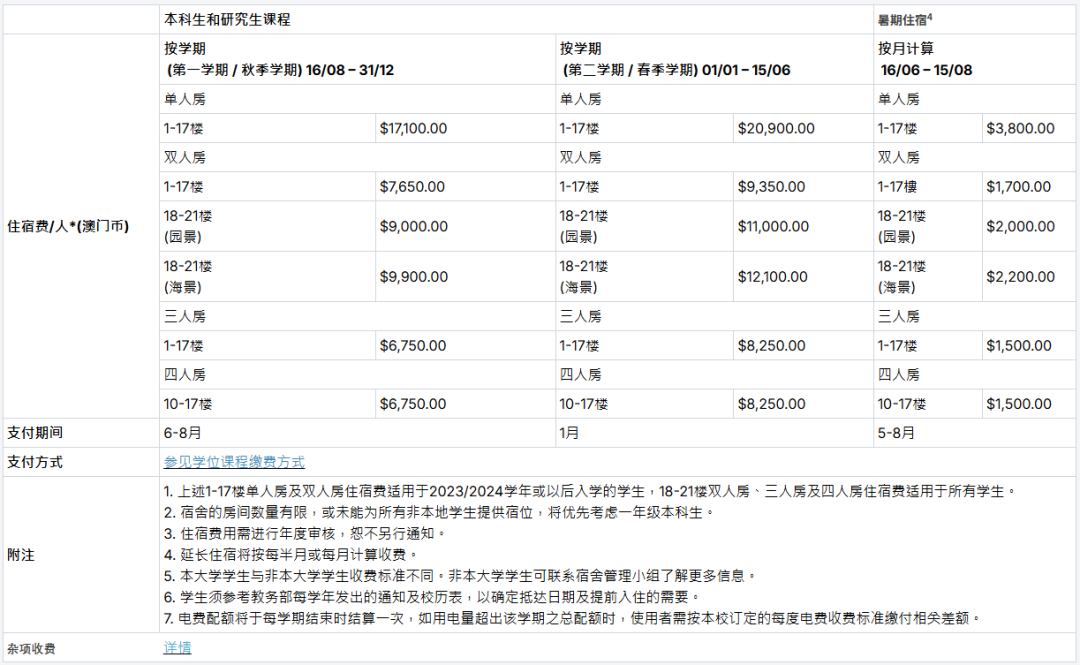Image resolution: width=1080 pixels, height=665 pixels.
Task: Click the $17,100.00 single room fee
Action: click(x=413, y=128)
